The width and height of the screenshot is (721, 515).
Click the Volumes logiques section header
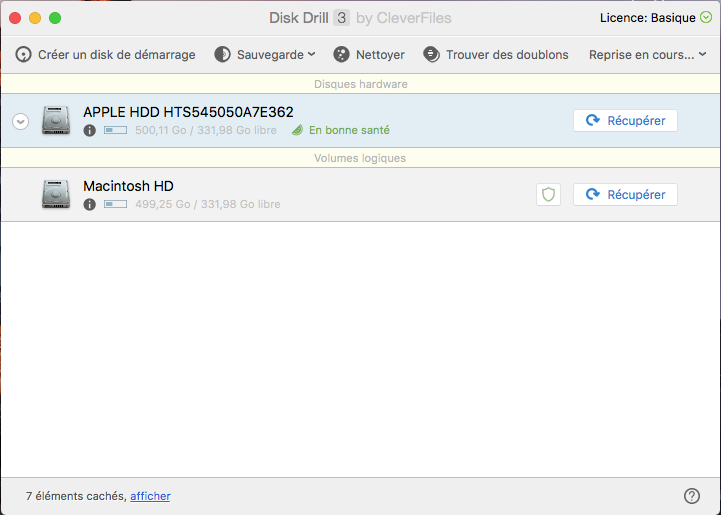360,158
